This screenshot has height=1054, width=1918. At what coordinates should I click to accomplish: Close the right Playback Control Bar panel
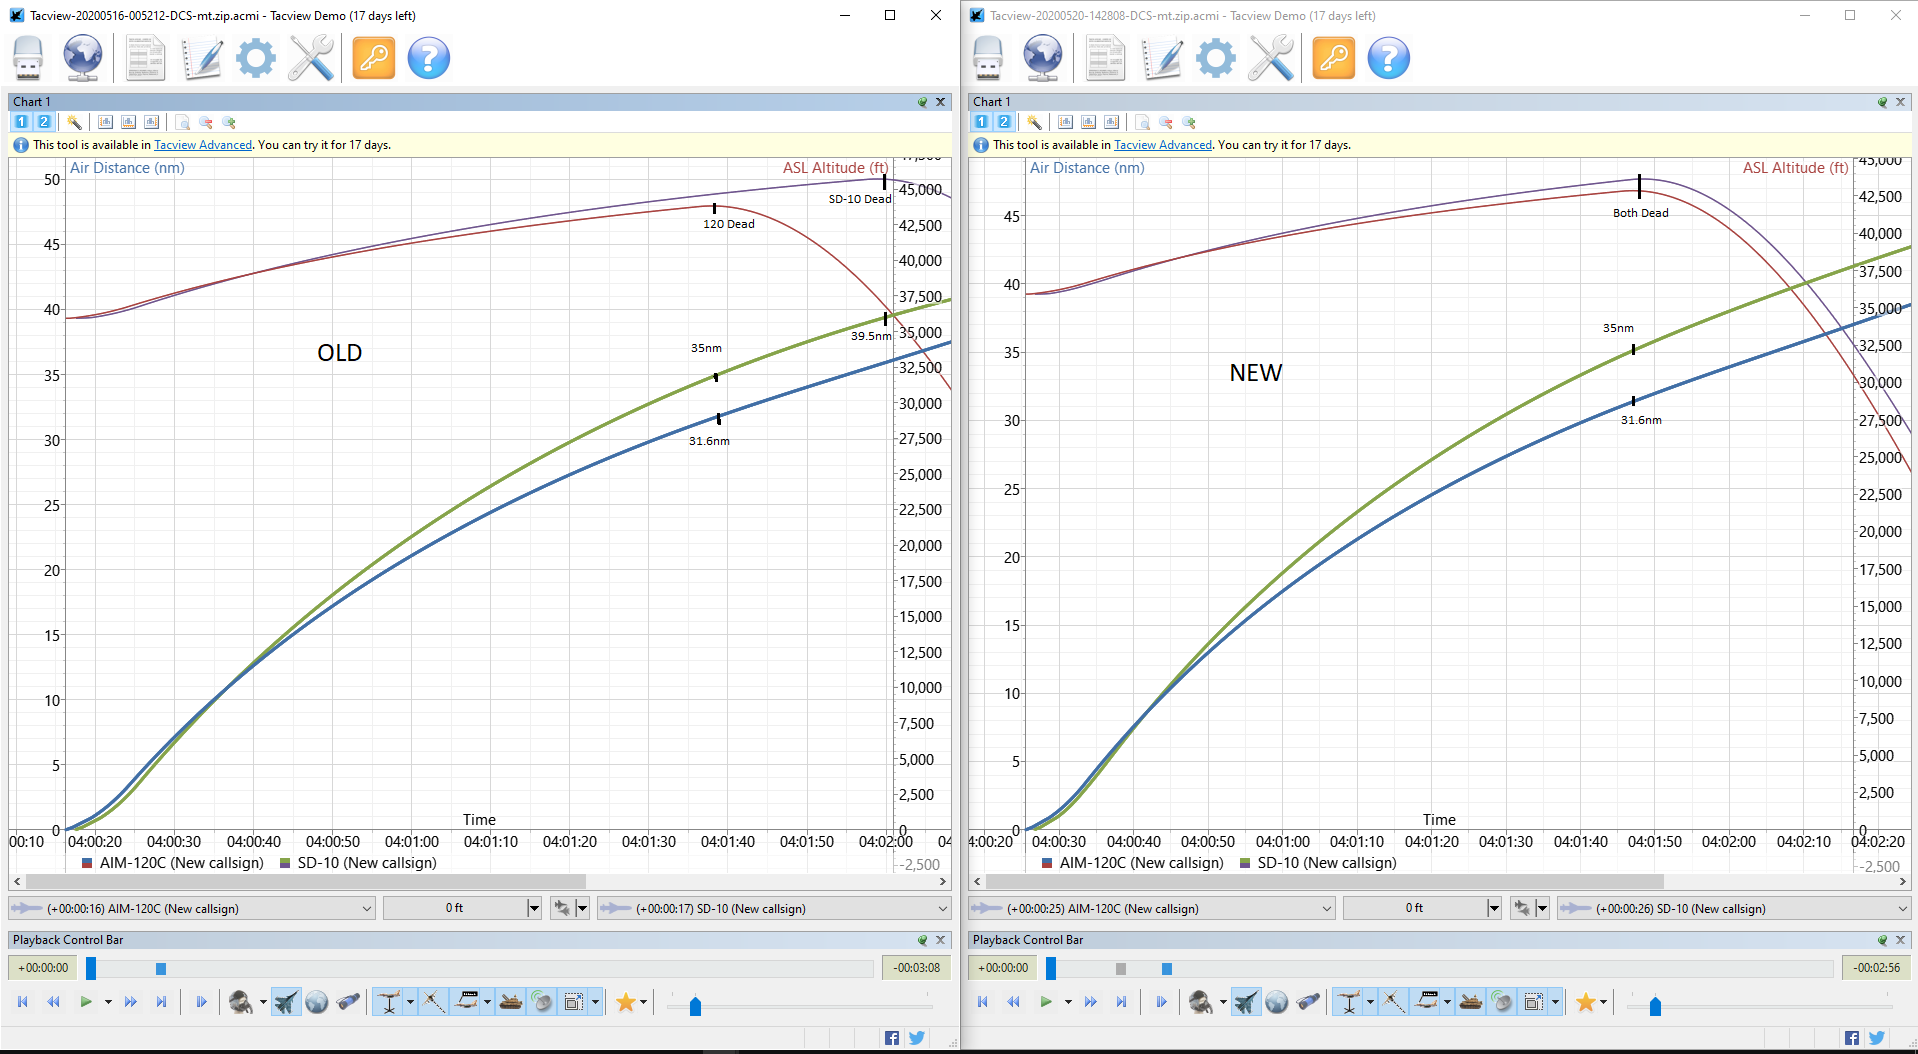pos(1900,940)
